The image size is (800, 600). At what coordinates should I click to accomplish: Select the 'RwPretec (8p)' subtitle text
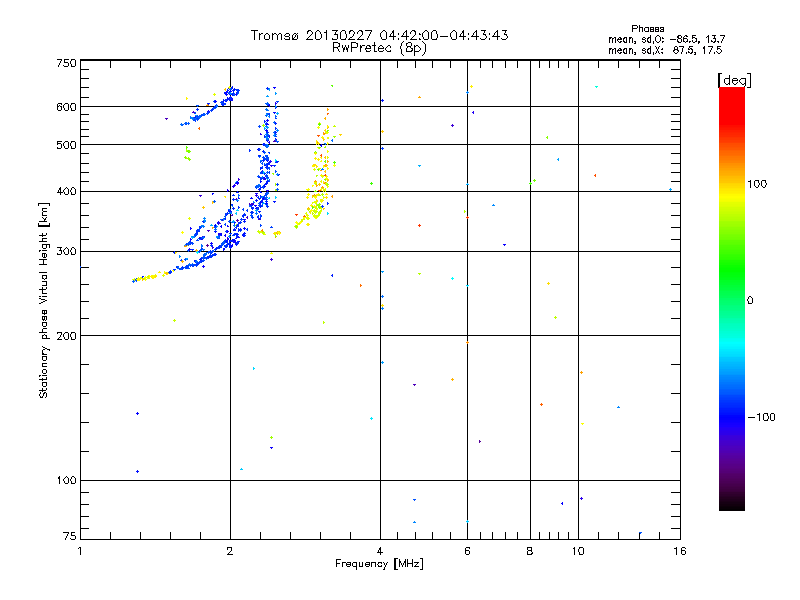pos(379,48)
